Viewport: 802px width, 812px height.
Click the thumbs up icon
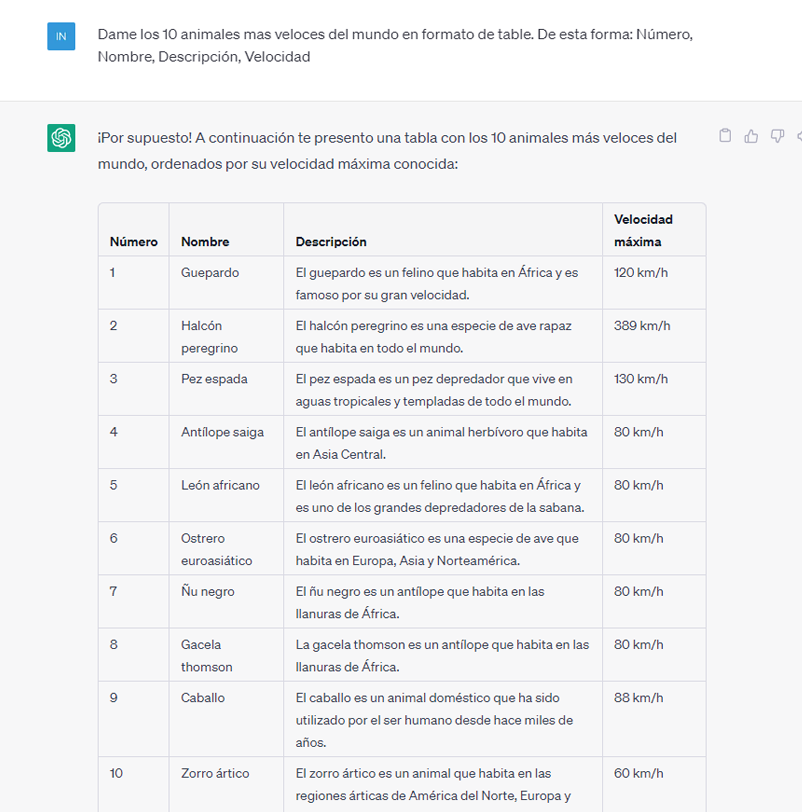click(751, 136)
